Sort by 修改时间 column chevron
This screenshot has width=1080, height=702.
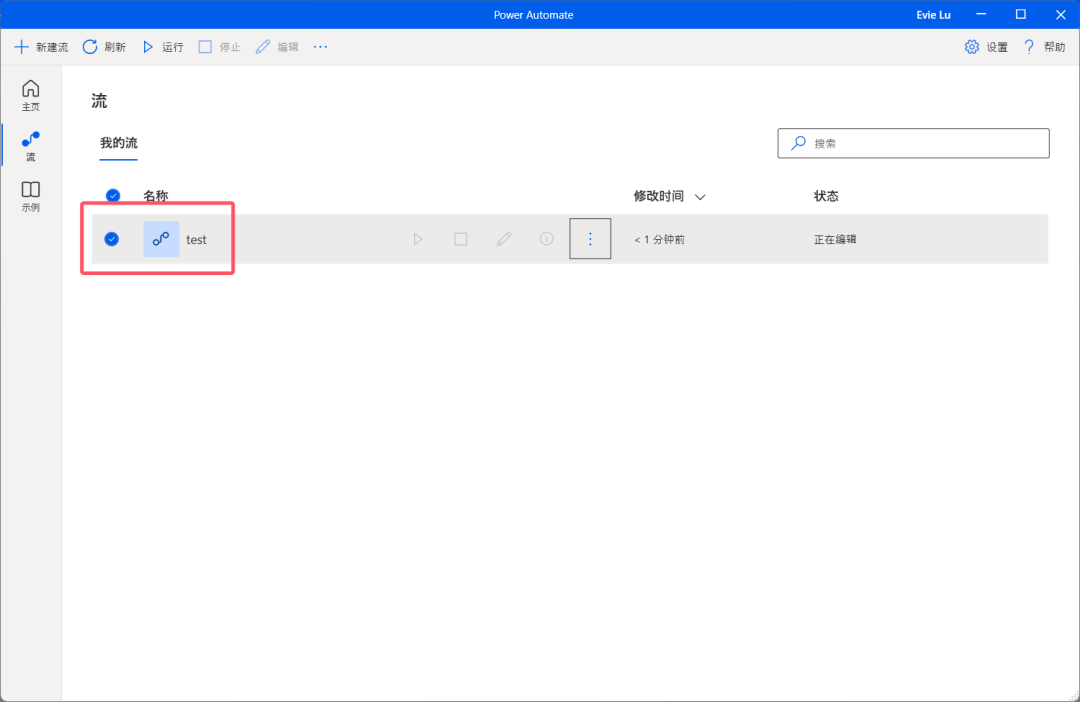[x=700, y=197]
